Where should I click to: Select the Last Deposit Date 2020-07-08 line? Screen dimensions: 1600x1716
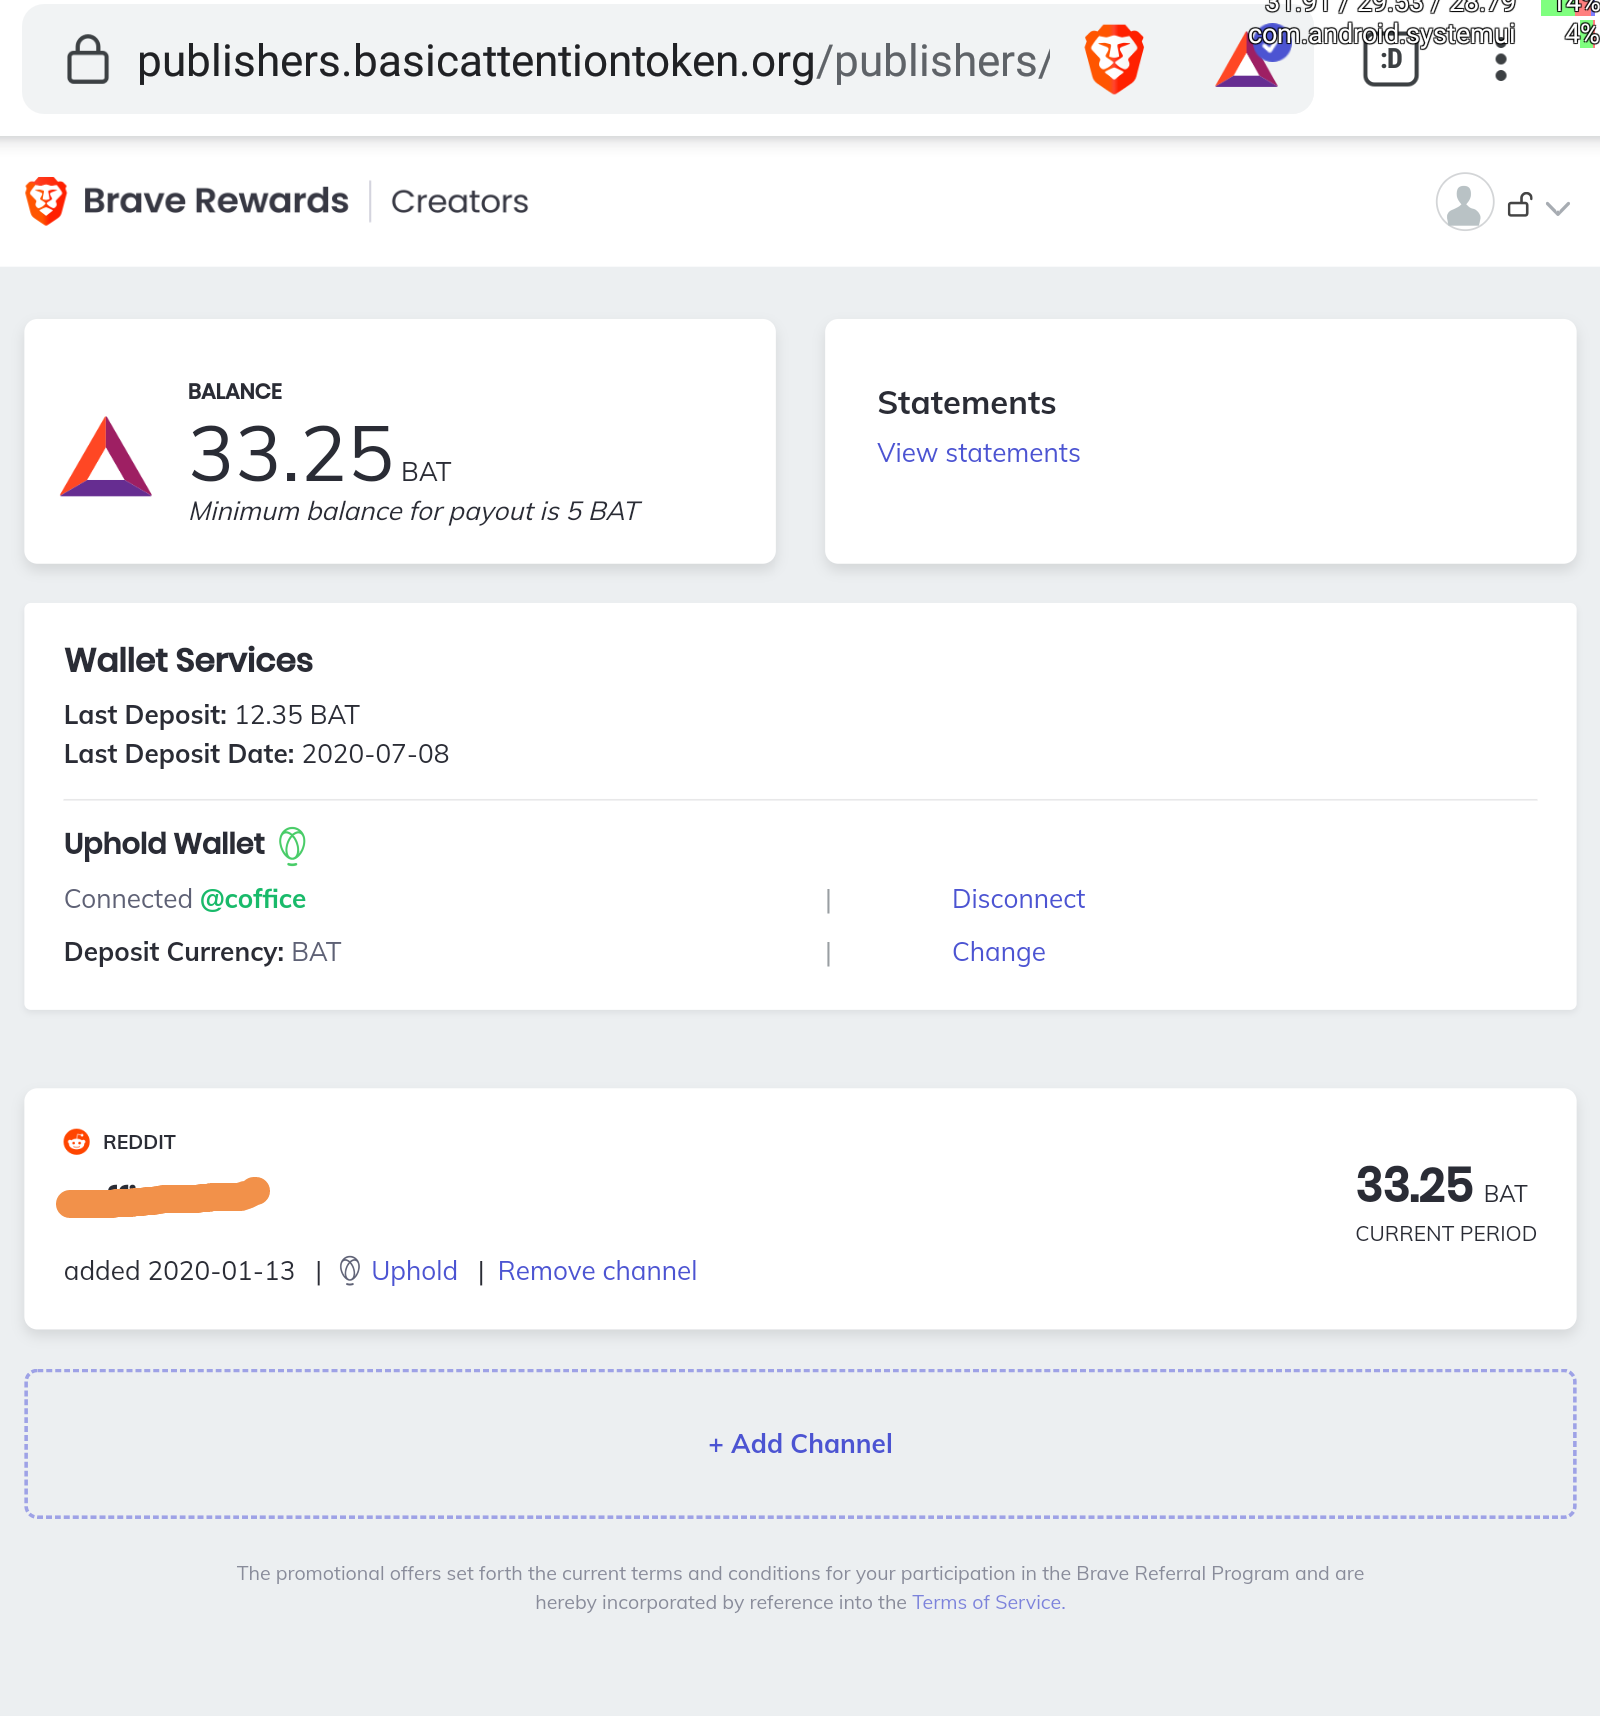point(256,754)
